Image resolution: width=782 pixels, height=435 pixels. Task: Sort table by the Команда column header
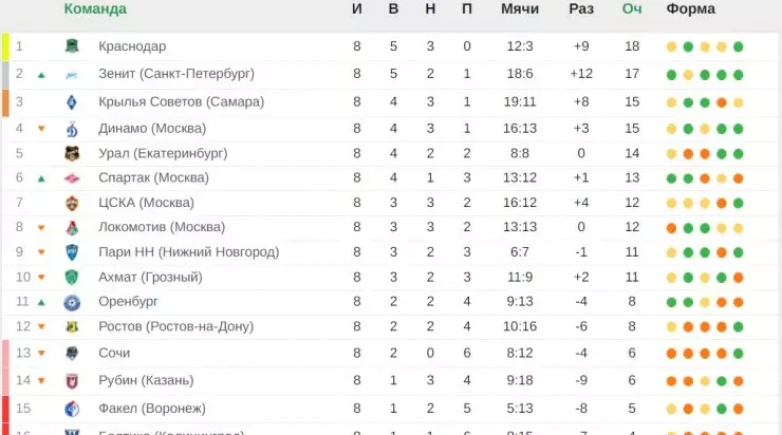(x=95, y=9)
